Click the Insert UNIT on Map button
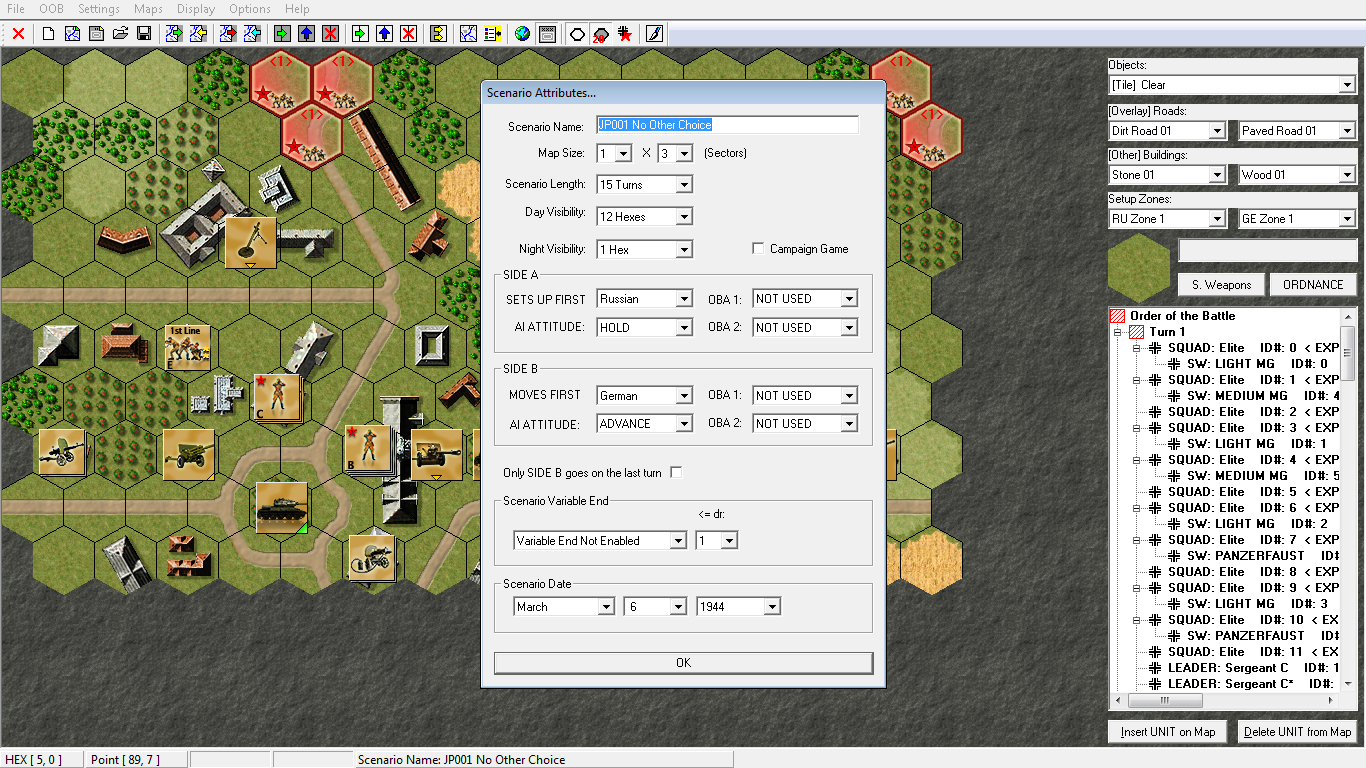 1166,731
